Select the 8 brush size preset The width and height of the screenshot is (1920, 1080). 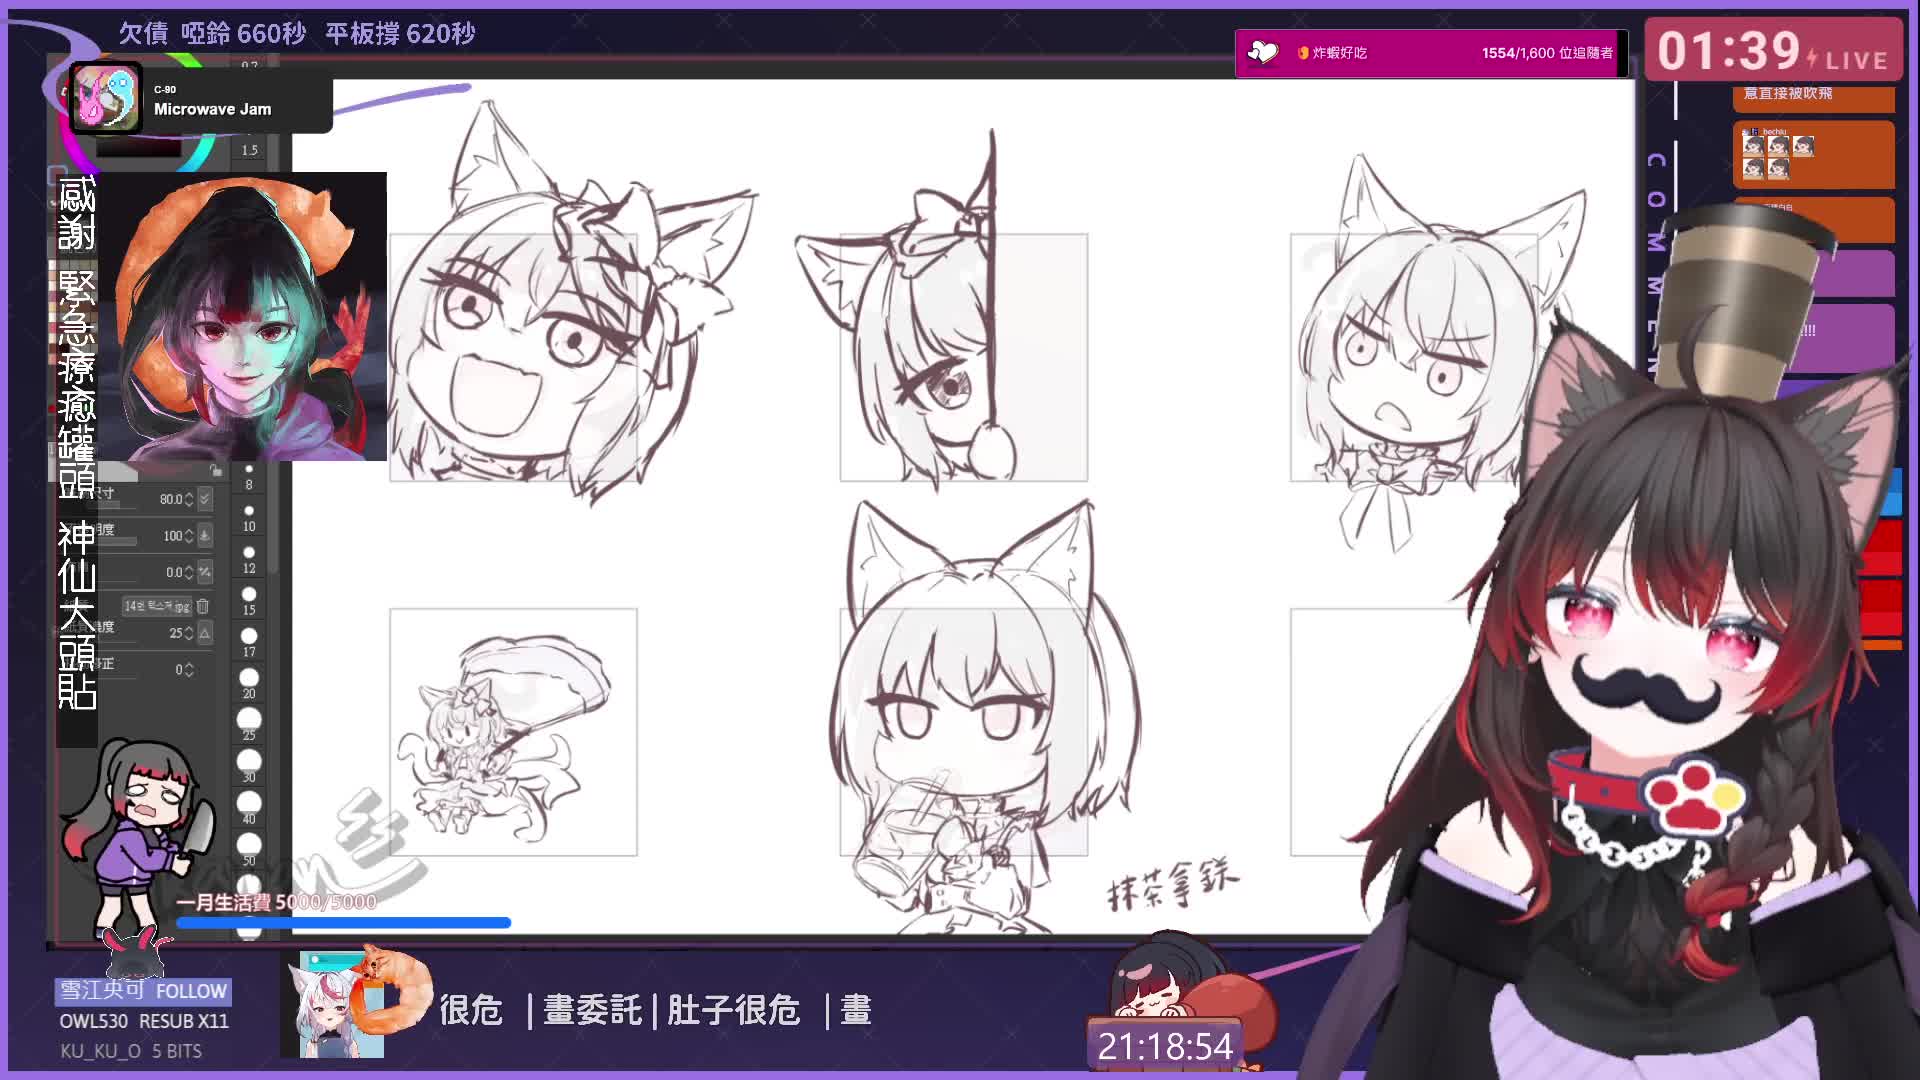(249, 476)
